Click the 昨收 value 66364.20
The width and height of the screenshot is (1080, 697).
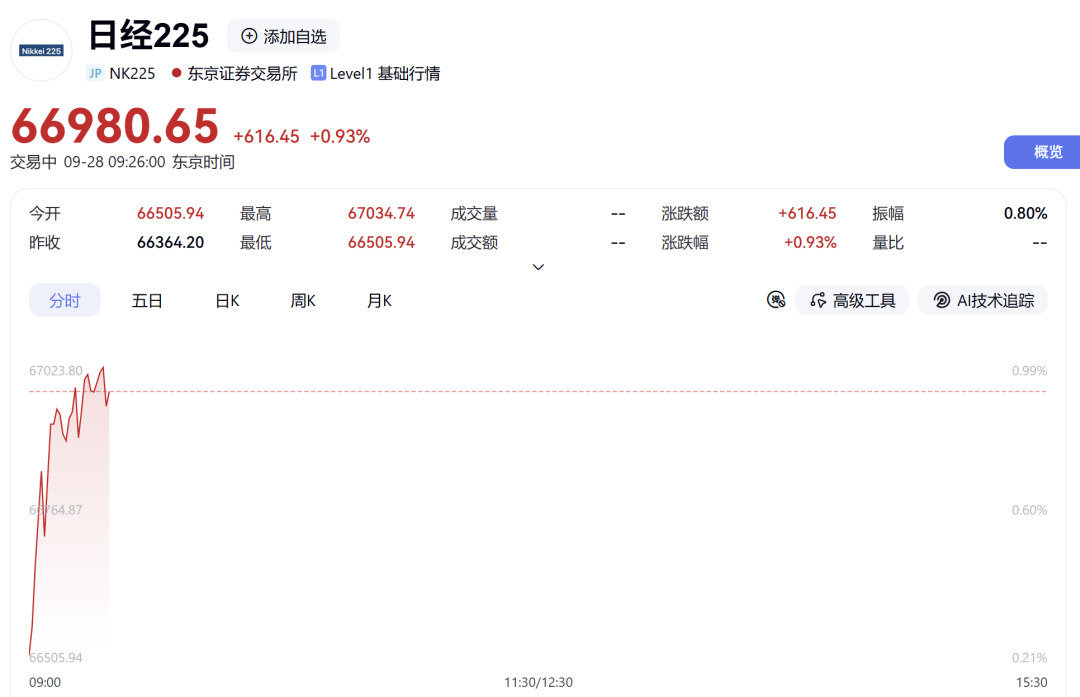click(170, 242)
